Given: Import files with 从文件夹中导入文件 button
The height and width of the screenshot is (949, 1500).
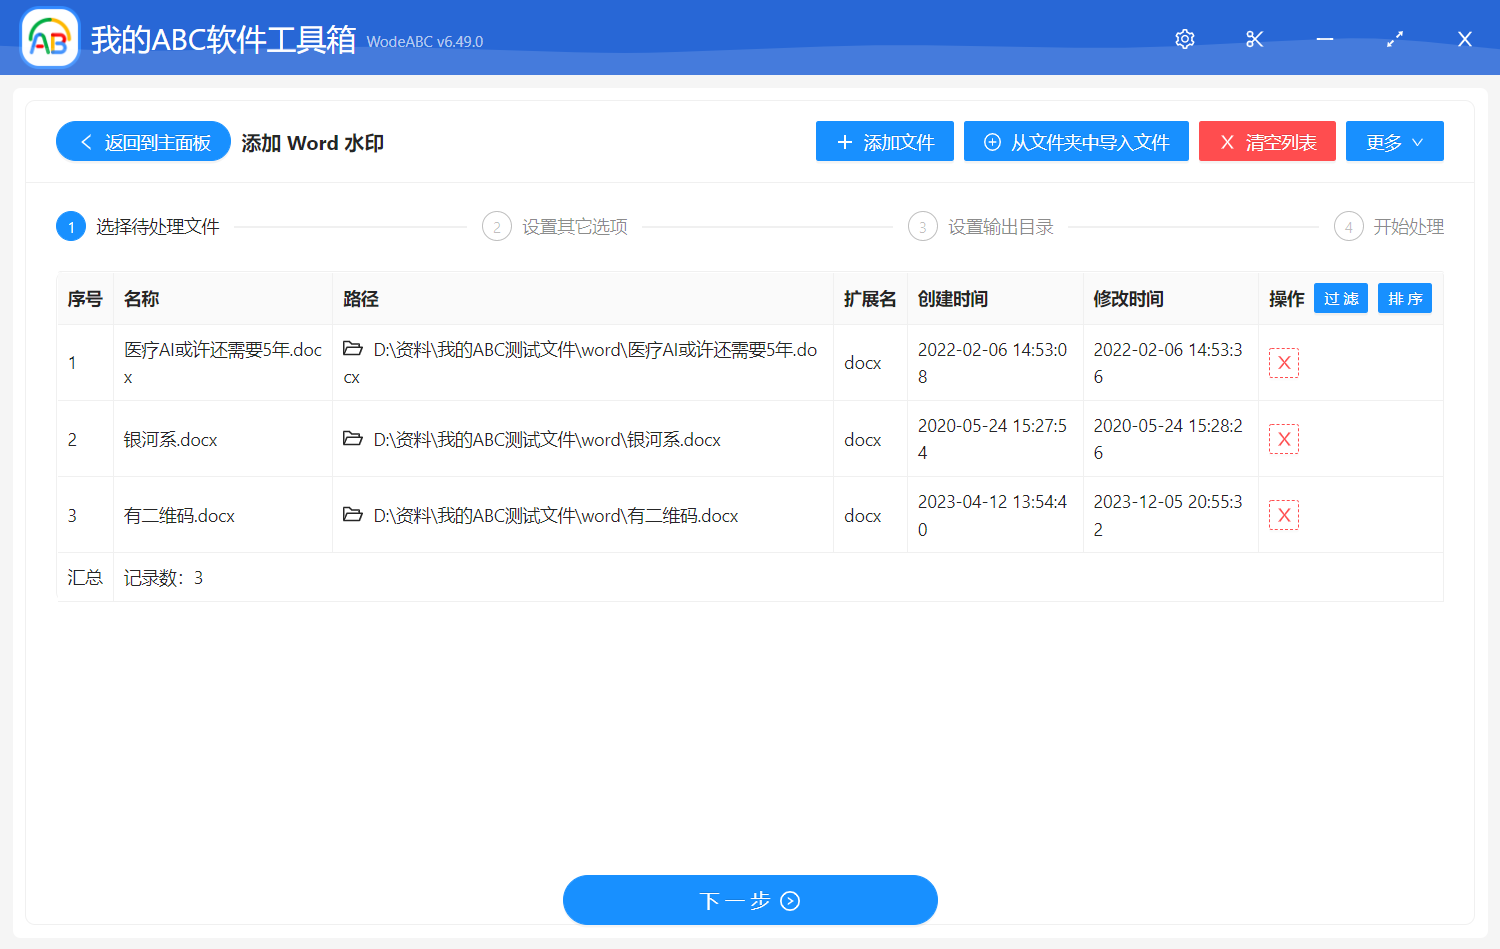Looking at the screenshot, I should (1076, 141).
